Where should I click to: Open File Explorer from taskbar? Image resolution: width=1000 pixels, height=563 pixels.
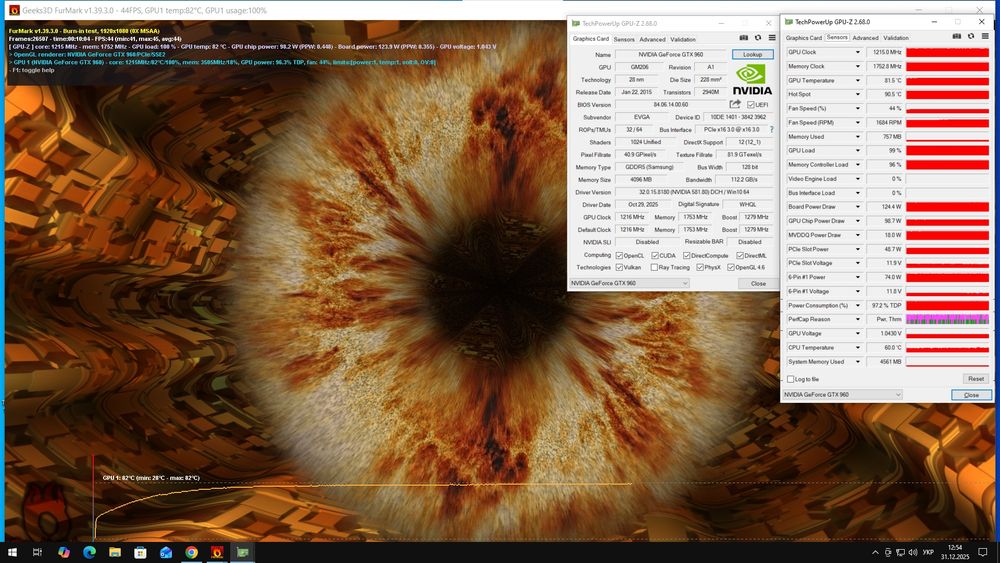pyautogui.click(x=115, y=552)
